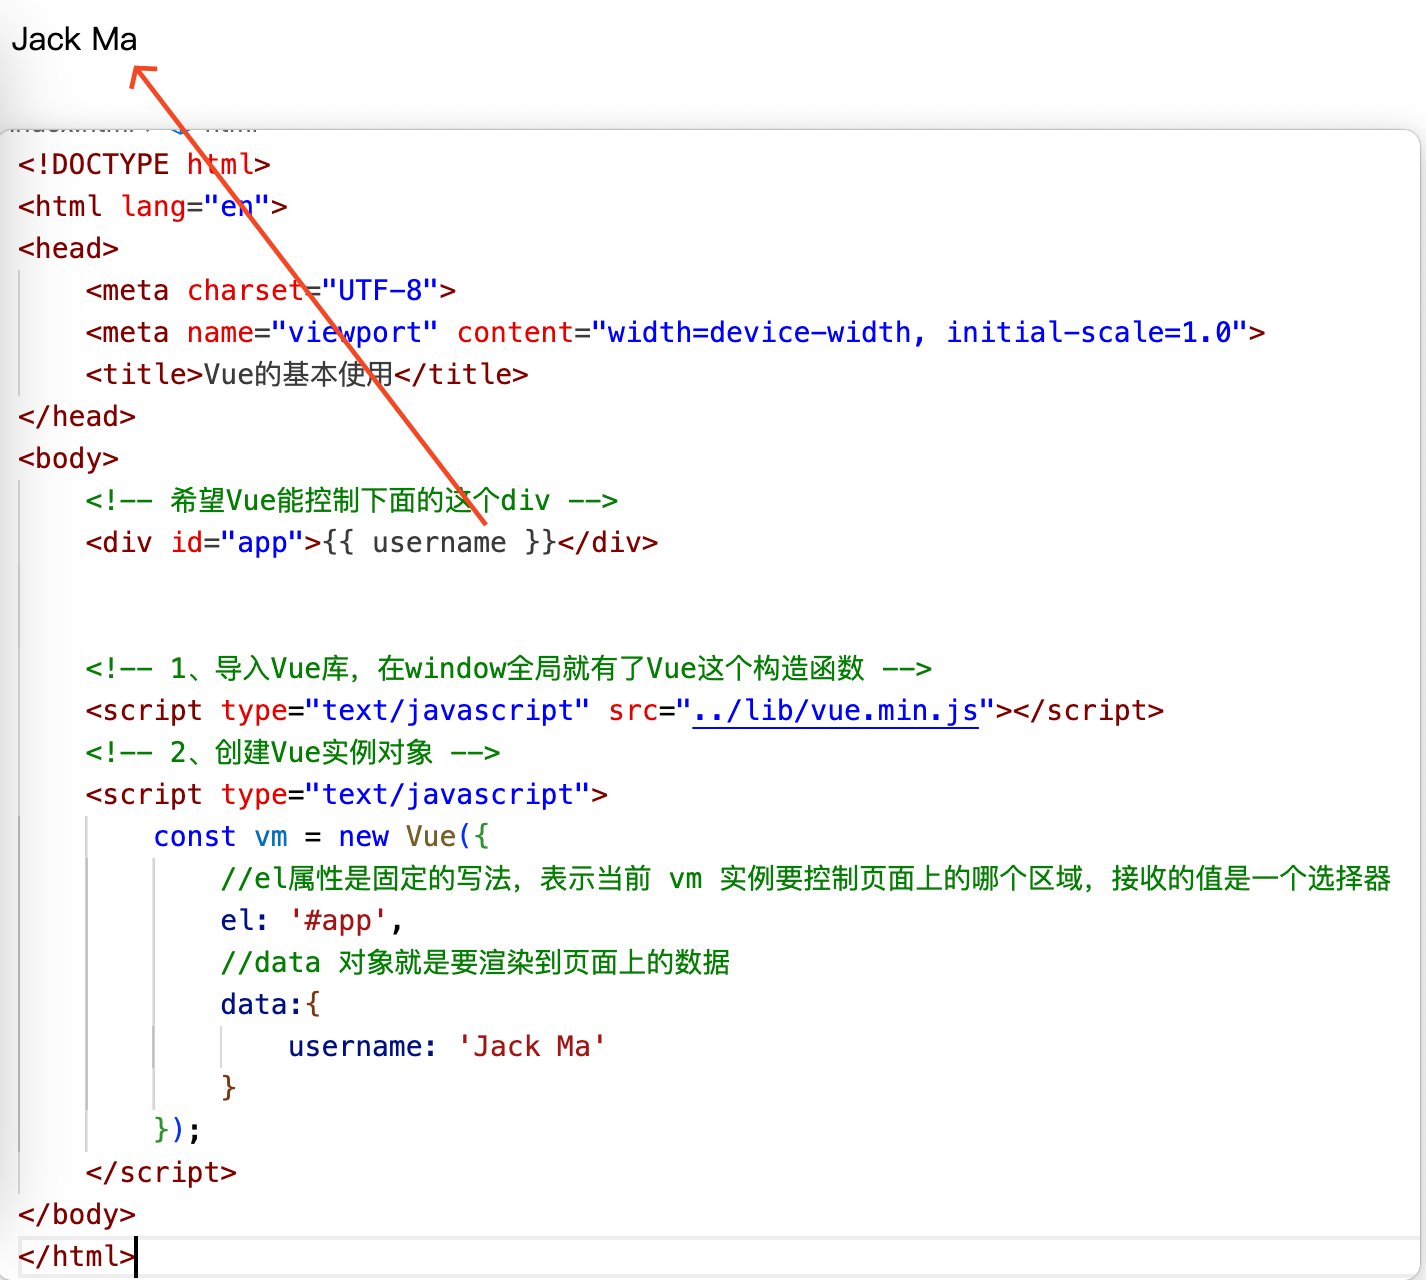
Task: Open the ../lib/vue.min.js link
Action: click(x=834, y=711)
